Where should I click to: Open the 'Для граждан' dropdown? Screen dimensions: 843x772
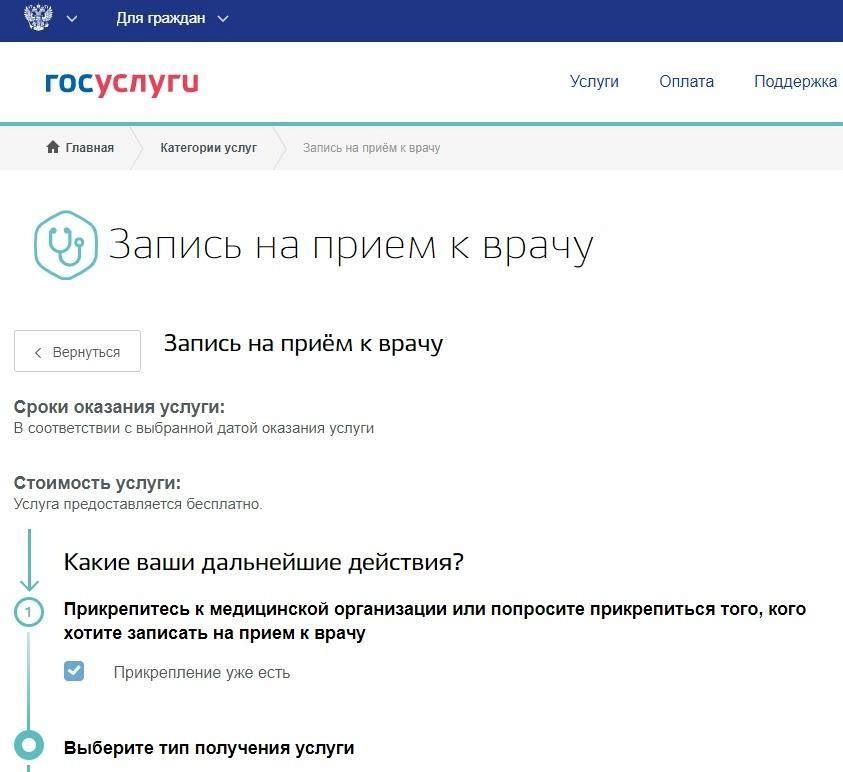click(x=172, y=18)
